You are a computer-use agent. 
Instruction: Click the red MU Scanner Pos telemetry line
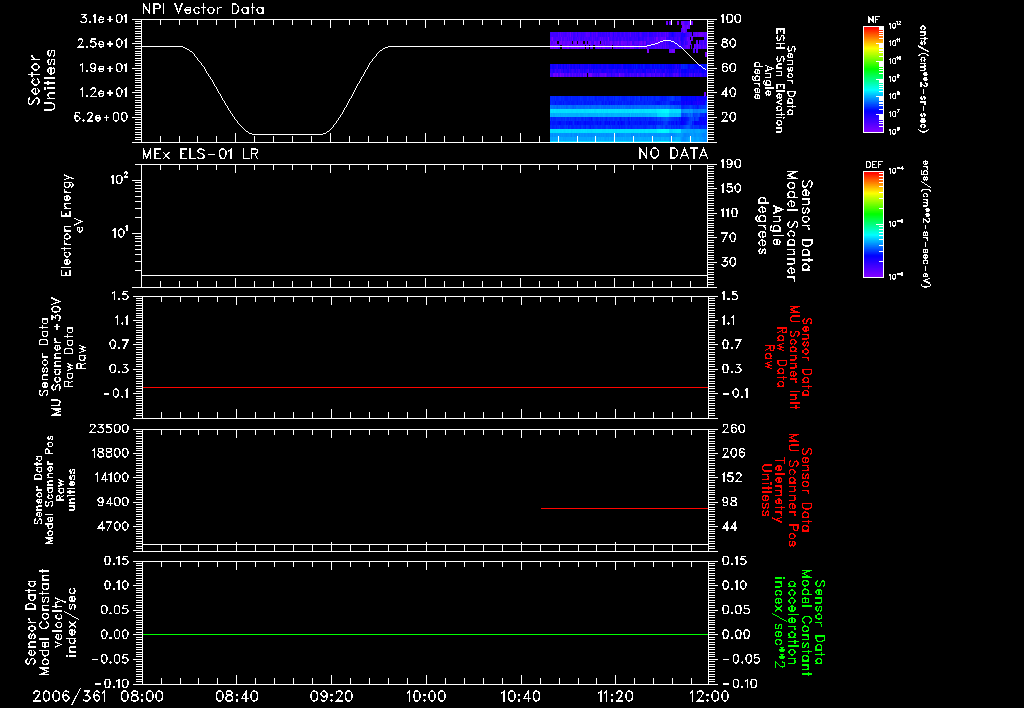click(x=624, y=508)
